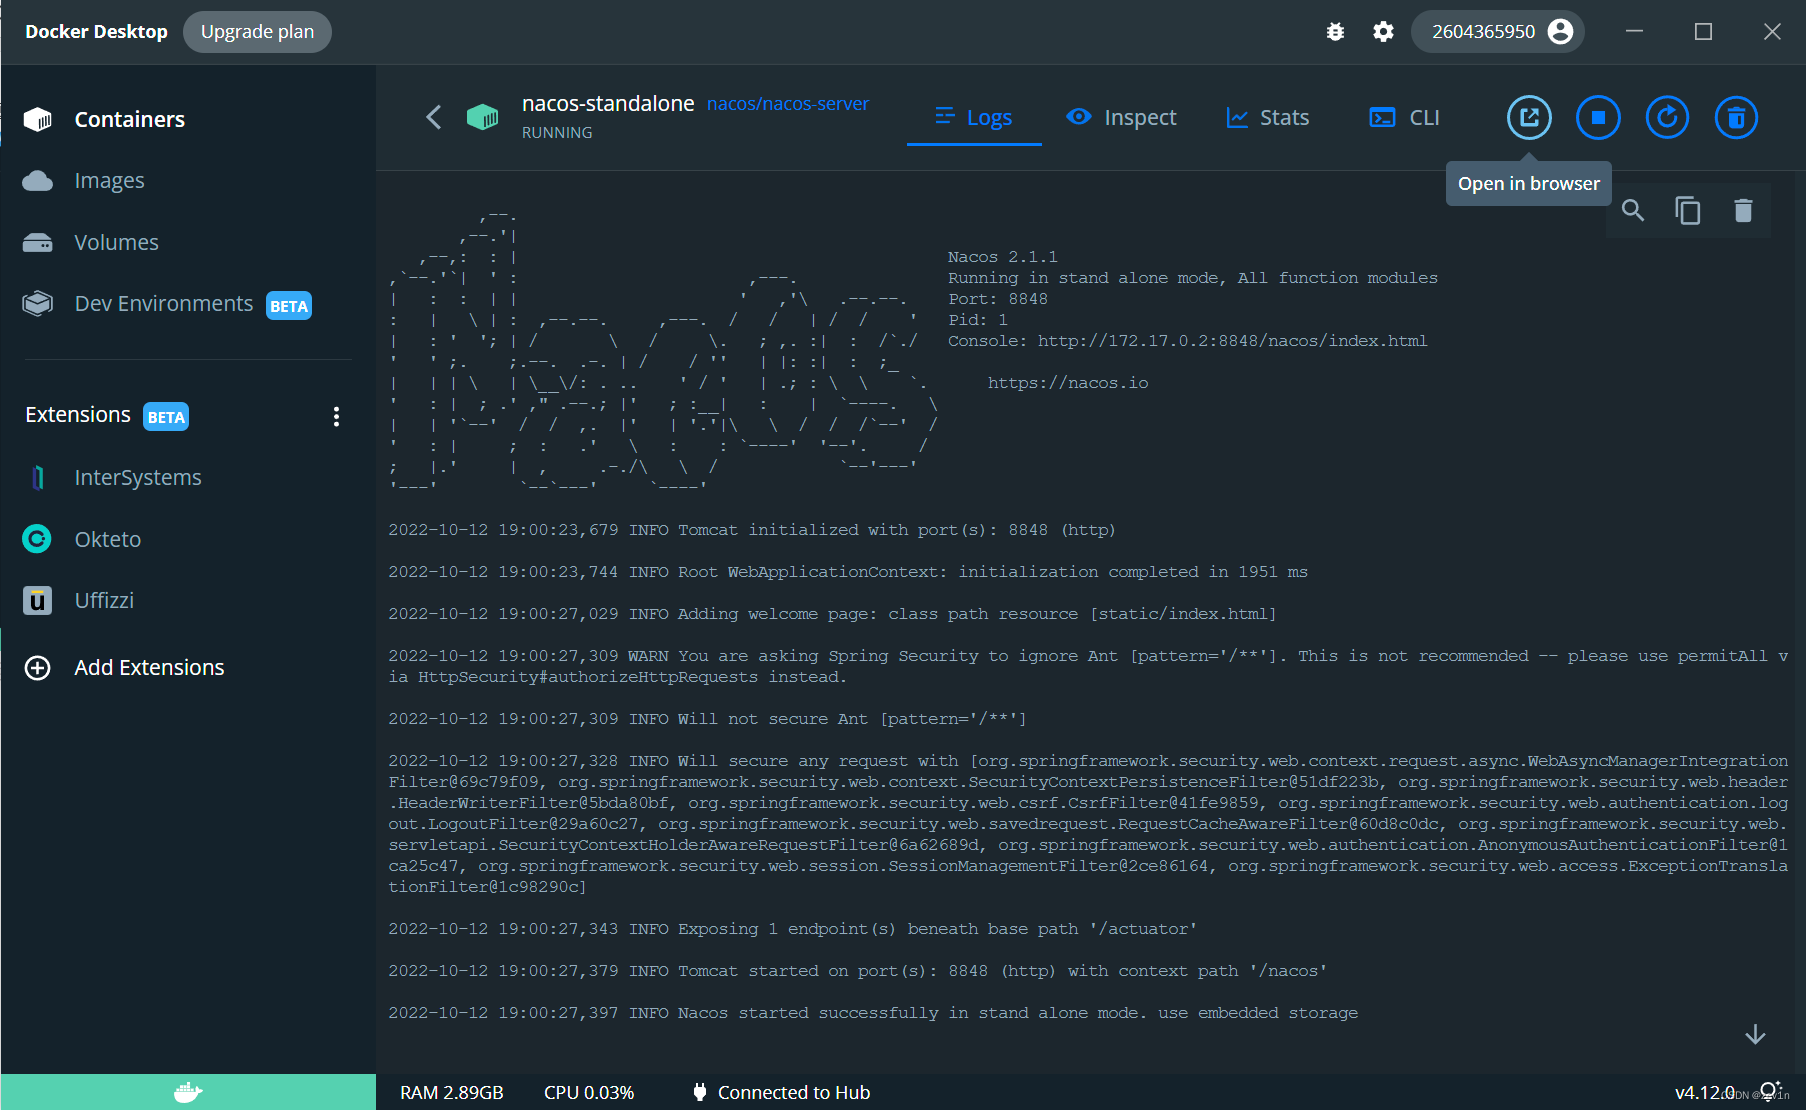Switch to the Inspect tab
The width and height of the screenshot is (1806, 1110).
pyautogui.click(x=1121, y=118)
